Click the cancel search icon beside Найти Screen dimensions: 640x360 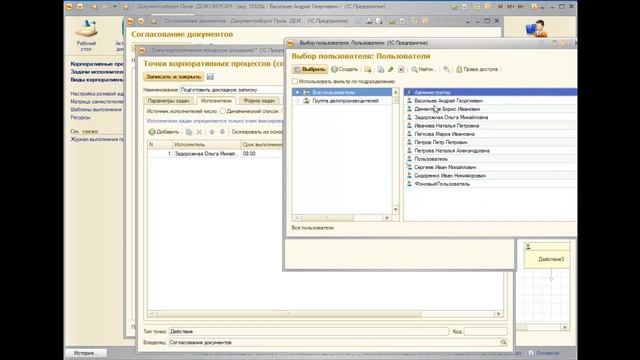(x=446, y=70)
